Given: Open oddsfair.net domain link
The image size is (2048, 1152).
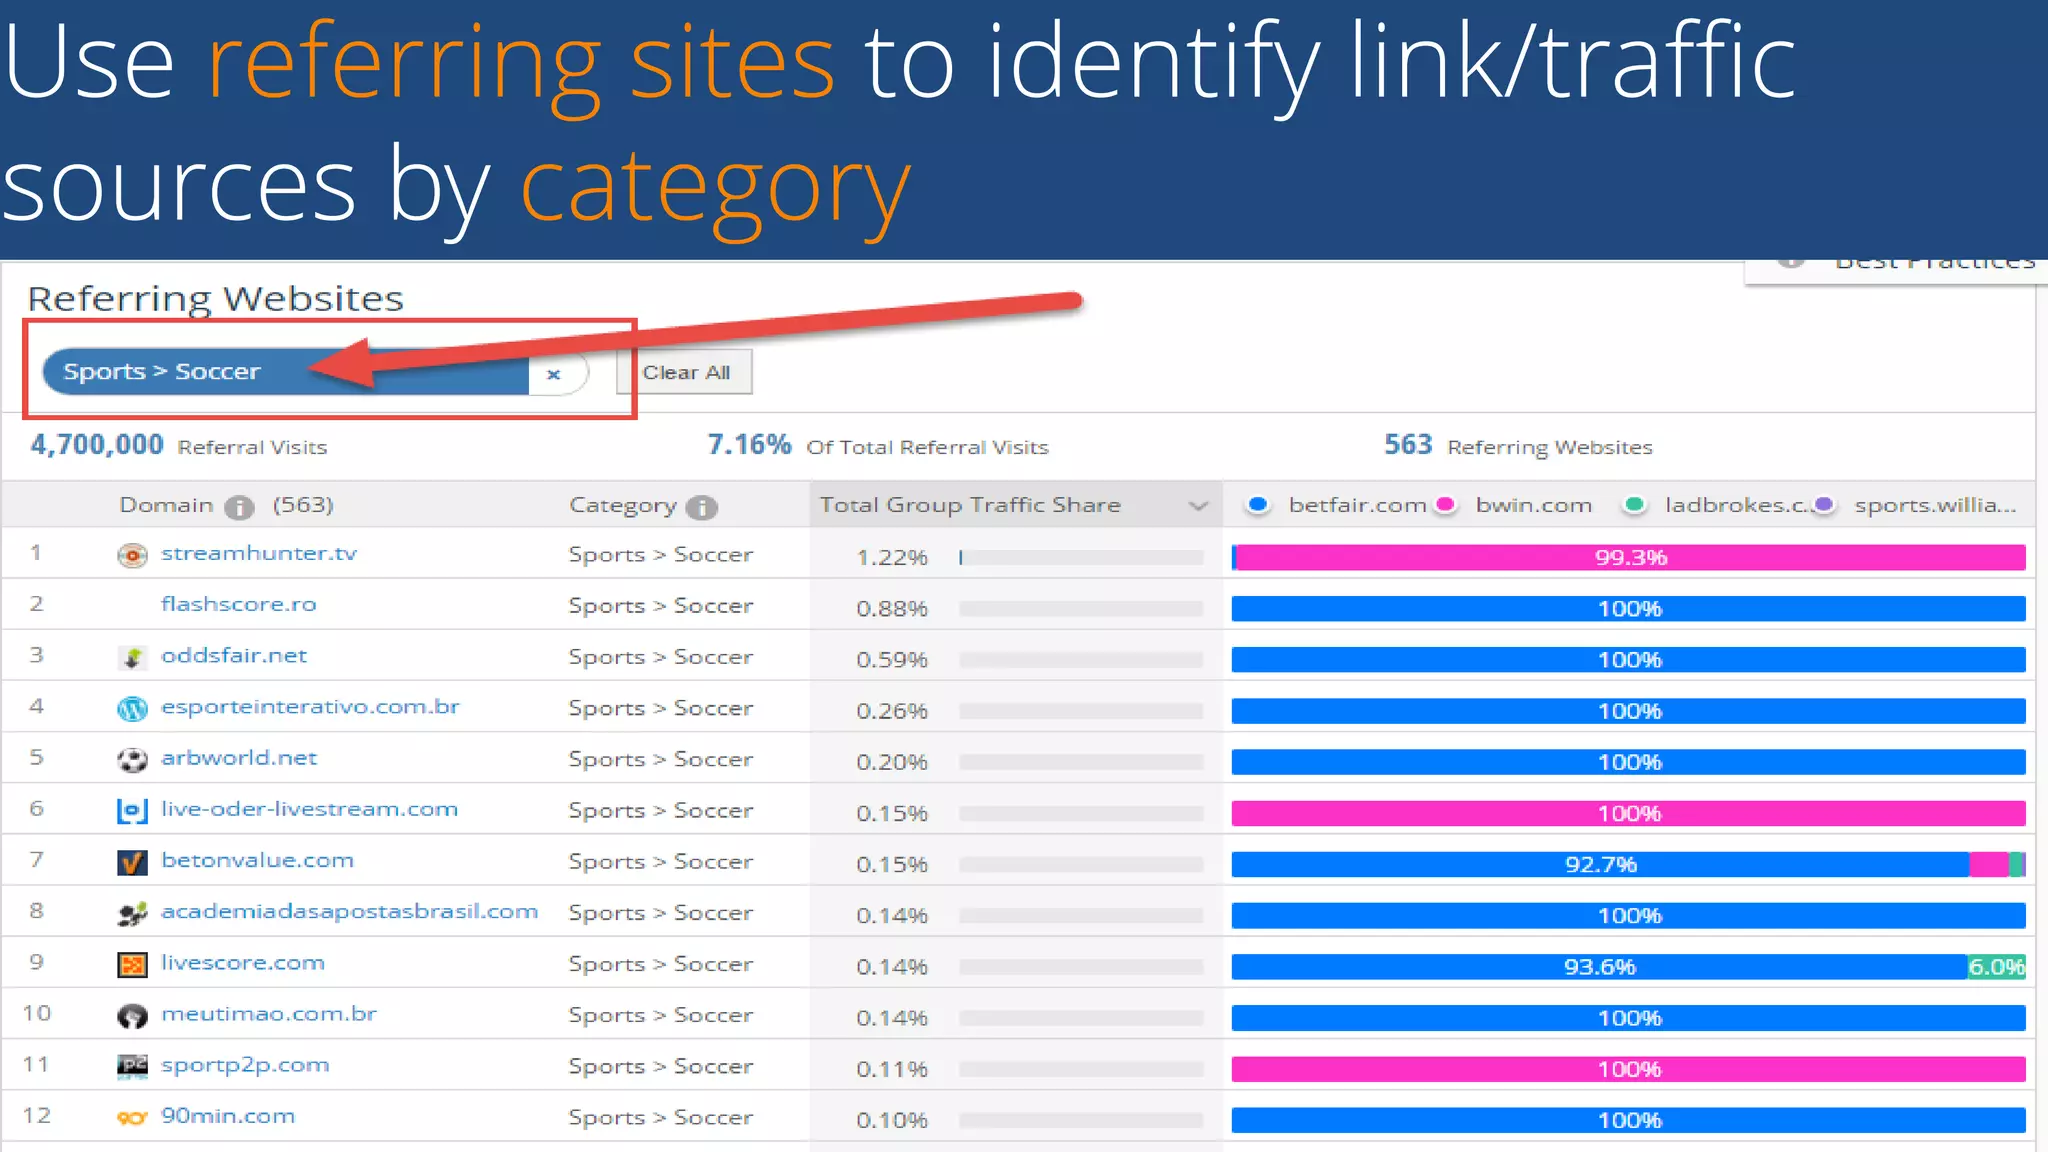Looking at the screenshot, I should [234, 655].
